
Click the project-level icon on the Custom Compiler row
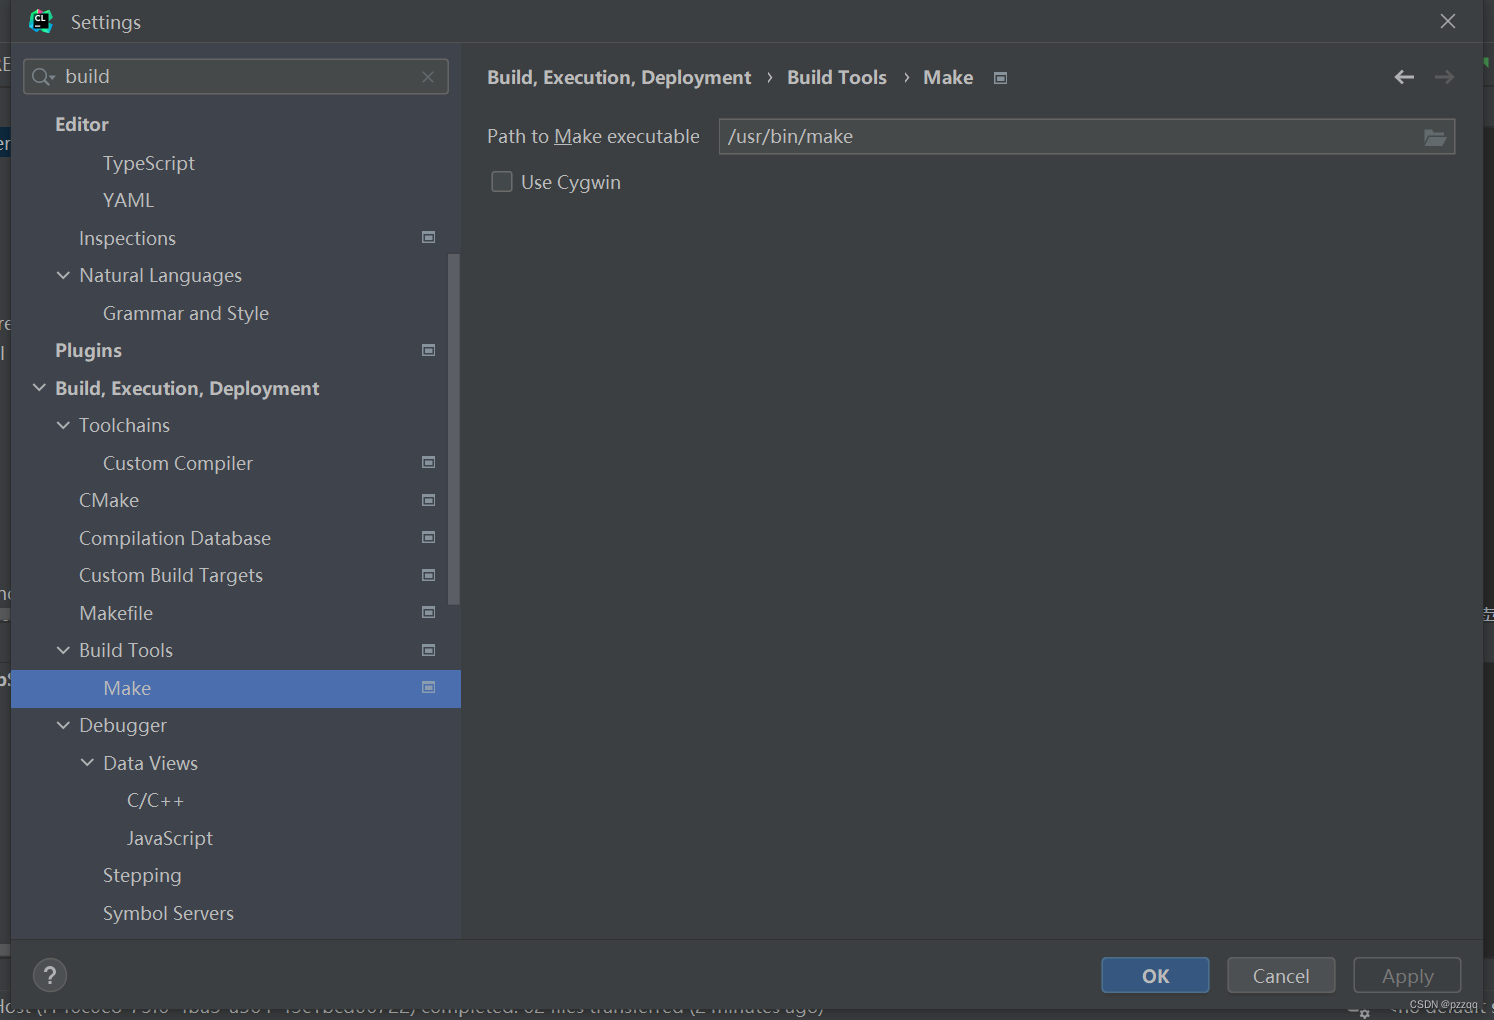(x=429, y=462)
